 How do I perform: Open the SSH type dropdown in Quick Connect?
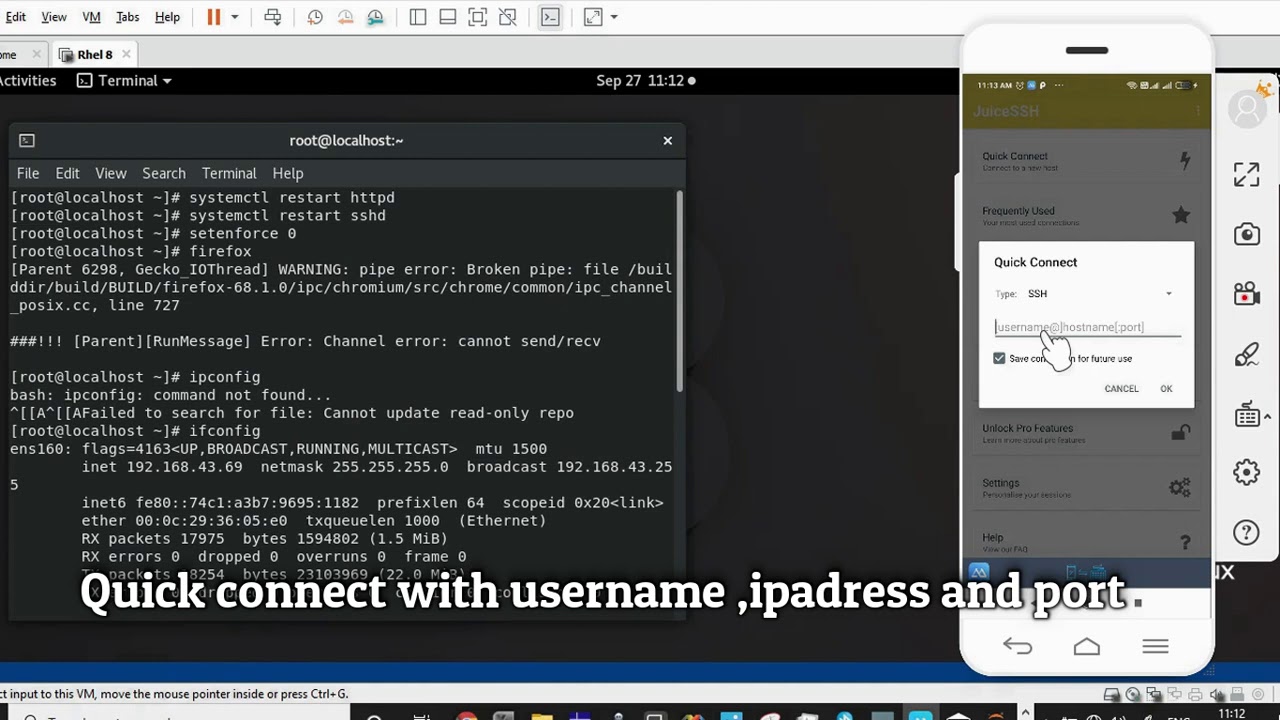(1098, 294)
